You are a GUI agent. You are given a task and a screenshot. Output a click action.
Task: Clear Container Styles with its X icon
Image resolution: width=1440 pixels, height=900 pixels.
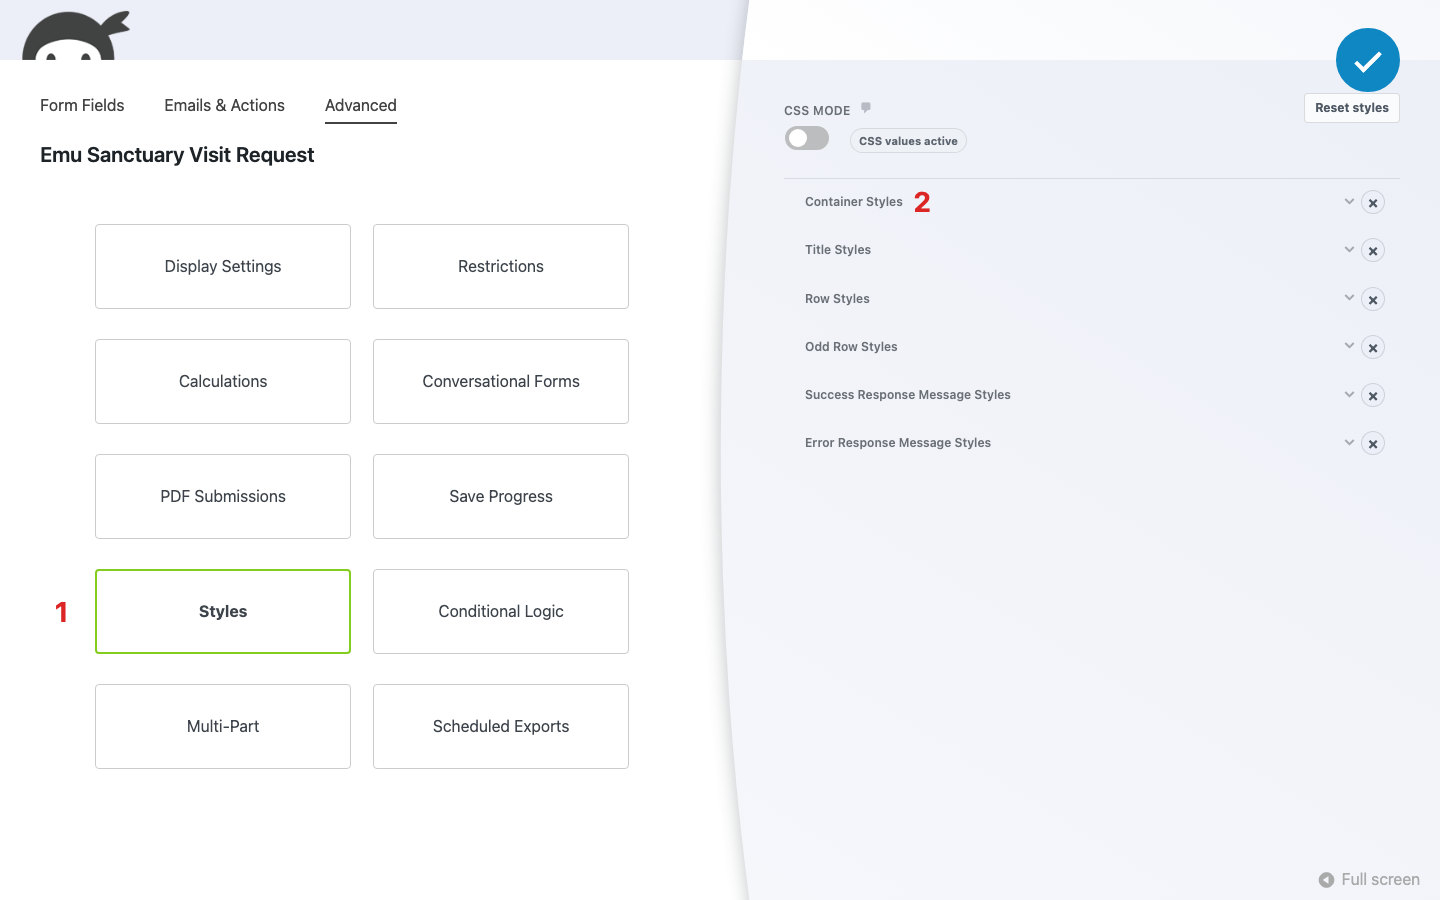pyautogui.click(x=1373, y=203)
